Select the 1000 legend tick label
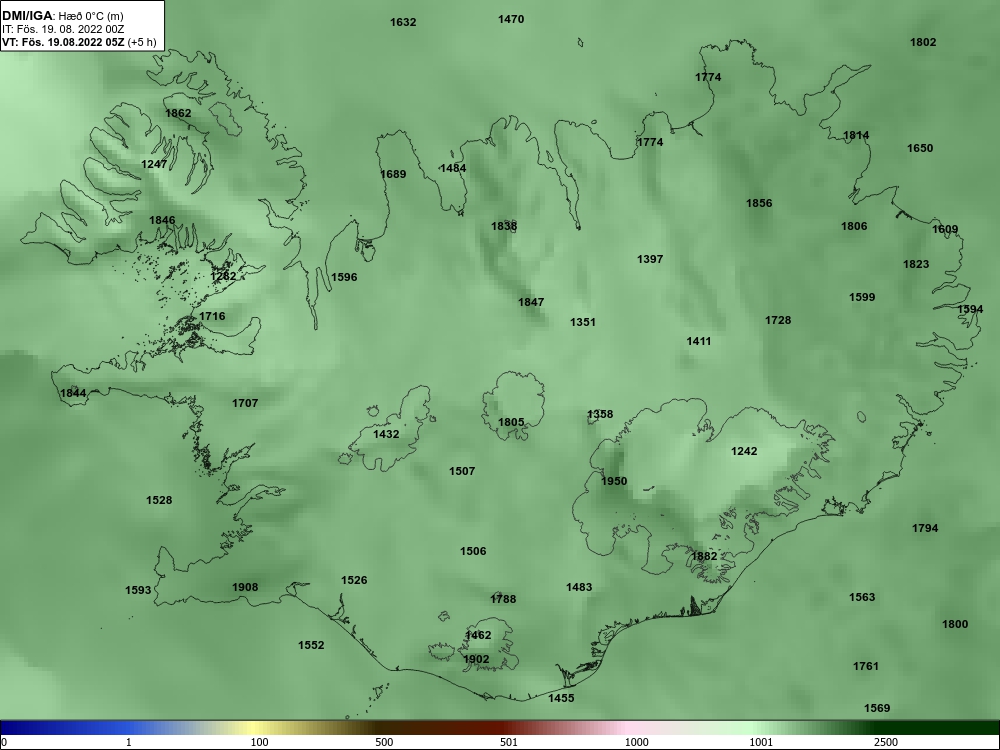 click(636, 742)
